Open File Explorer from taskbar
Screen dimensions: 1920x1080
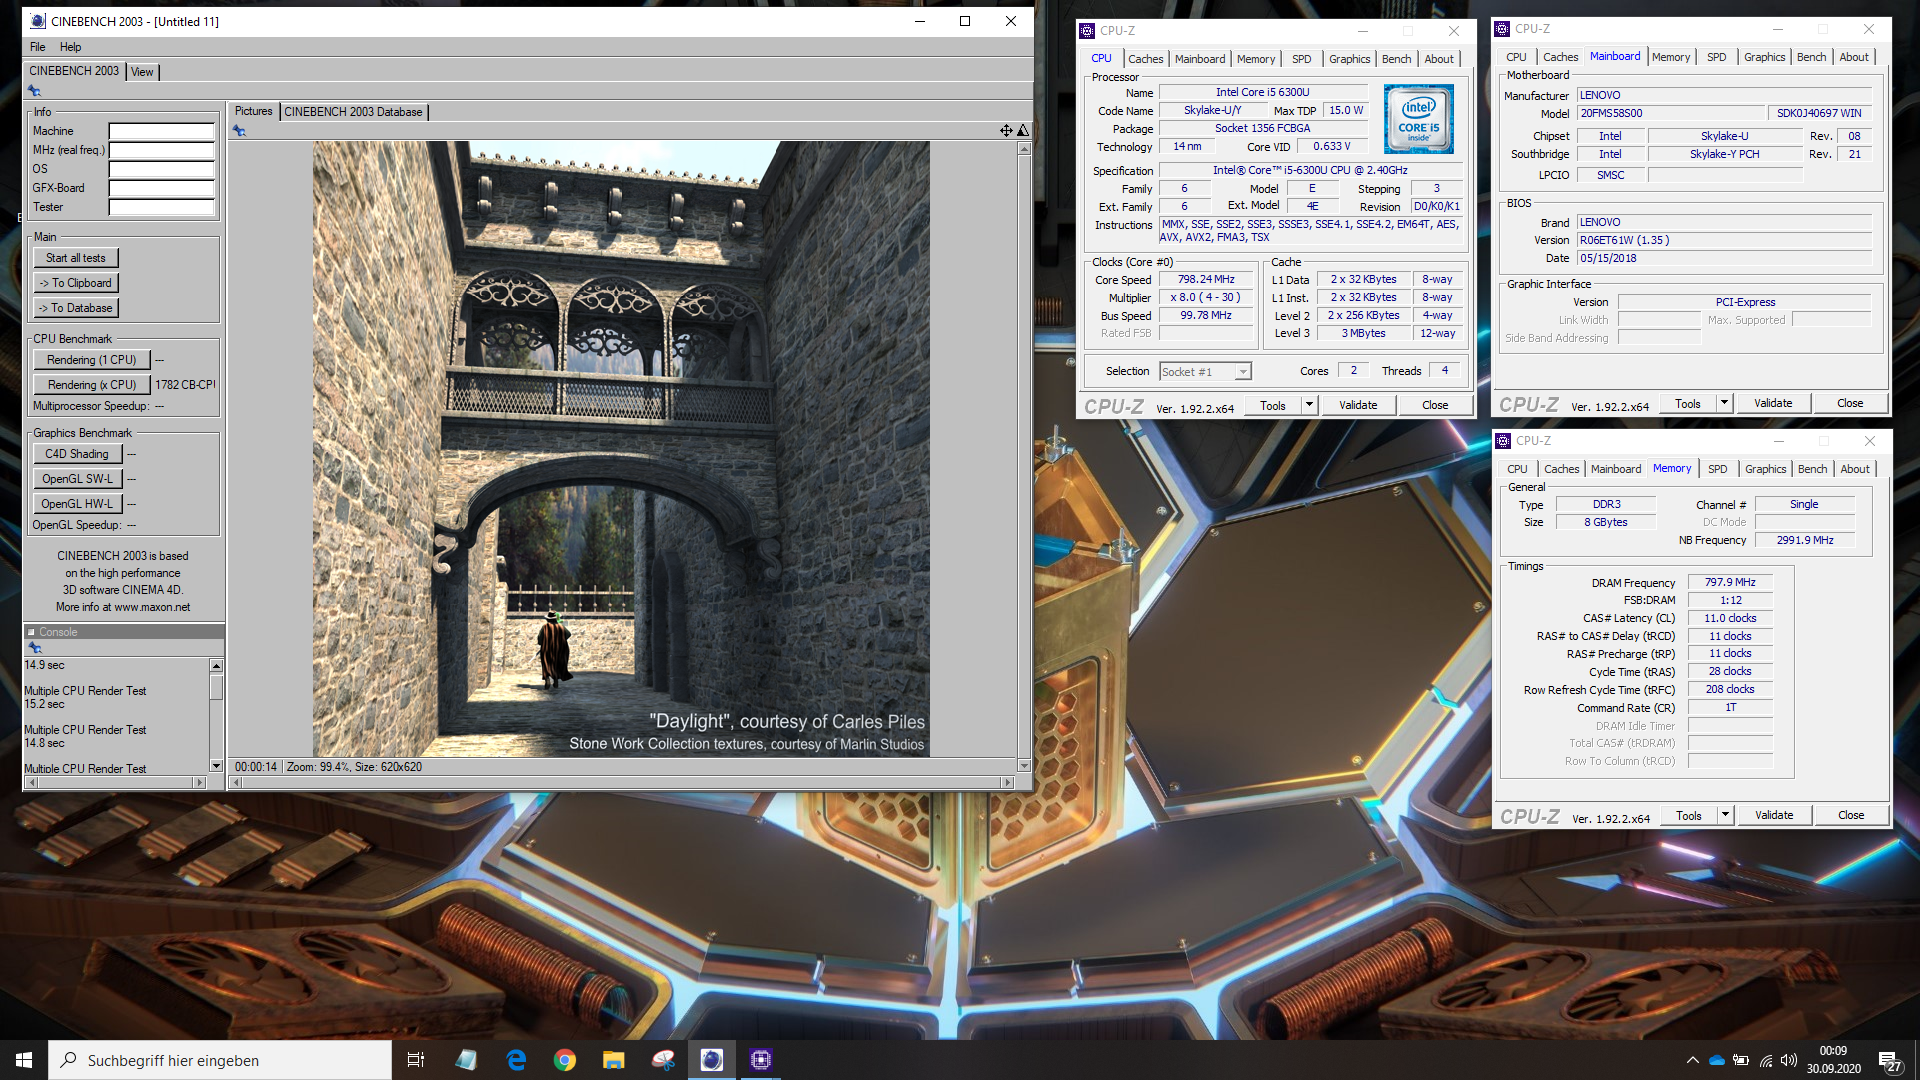pos(614,1060)
